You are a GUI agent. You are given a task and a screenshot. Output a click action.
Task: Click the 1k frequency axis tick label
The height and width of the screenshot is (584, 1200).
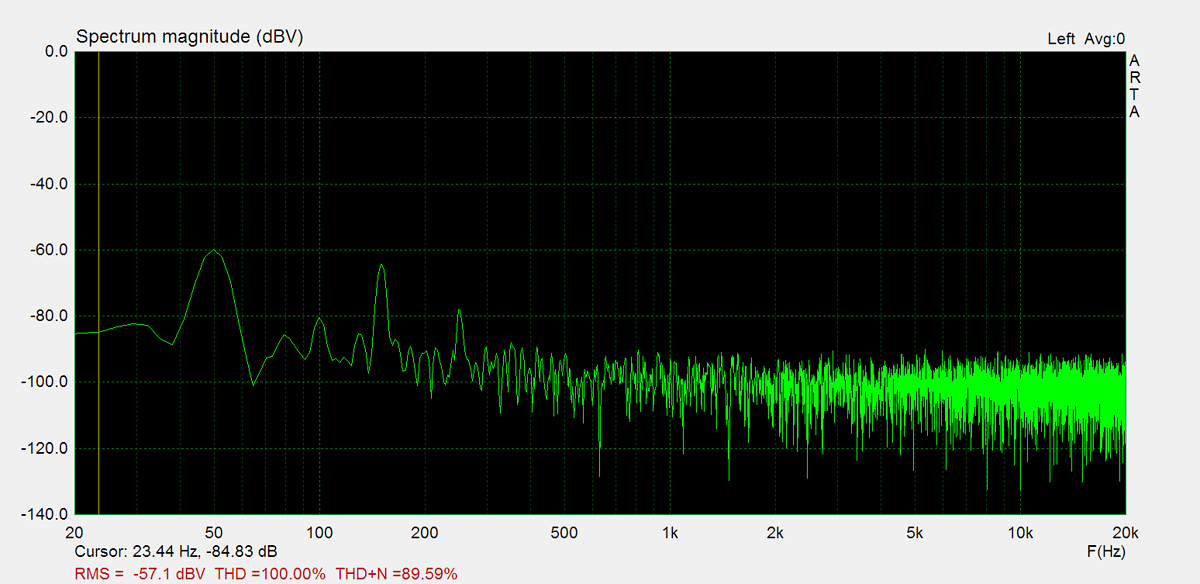point(670,532)
